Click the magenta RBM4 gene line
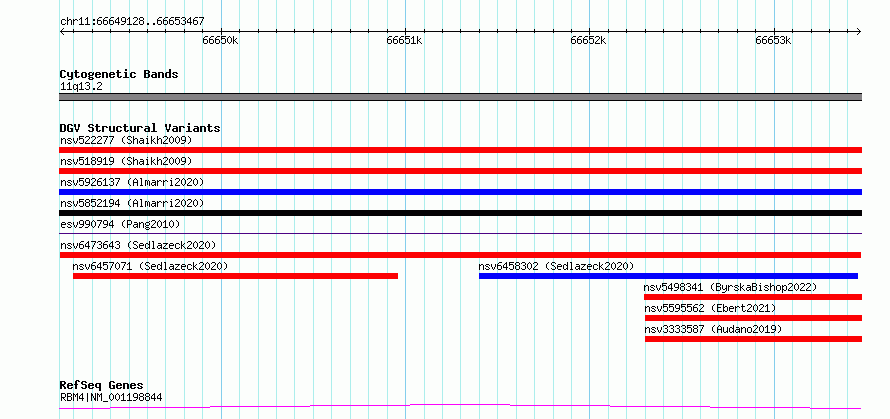The width and height of the screenshot is (890, 419). tap(460, 407)
